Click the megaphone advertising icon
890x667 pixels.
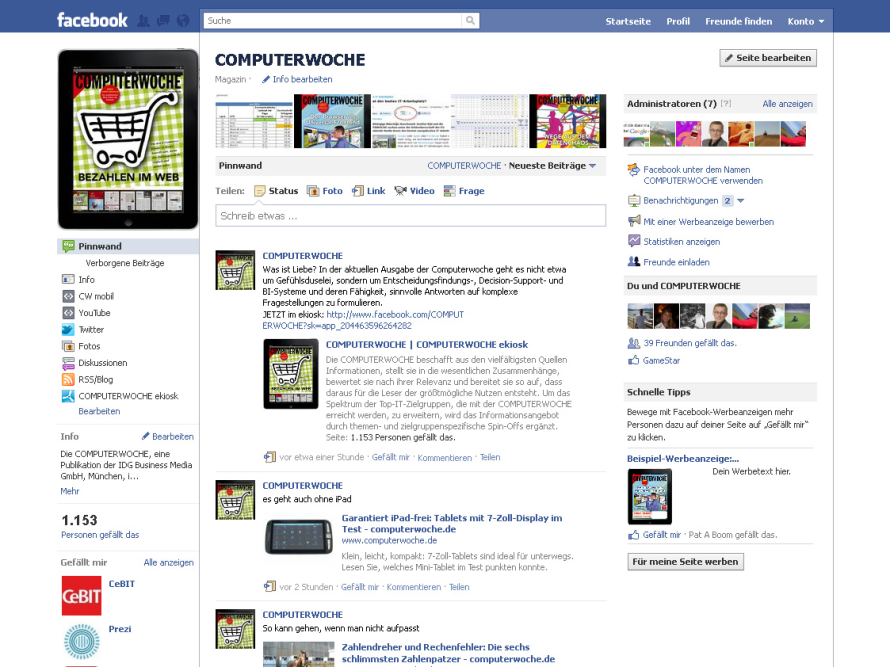point(634,221)
